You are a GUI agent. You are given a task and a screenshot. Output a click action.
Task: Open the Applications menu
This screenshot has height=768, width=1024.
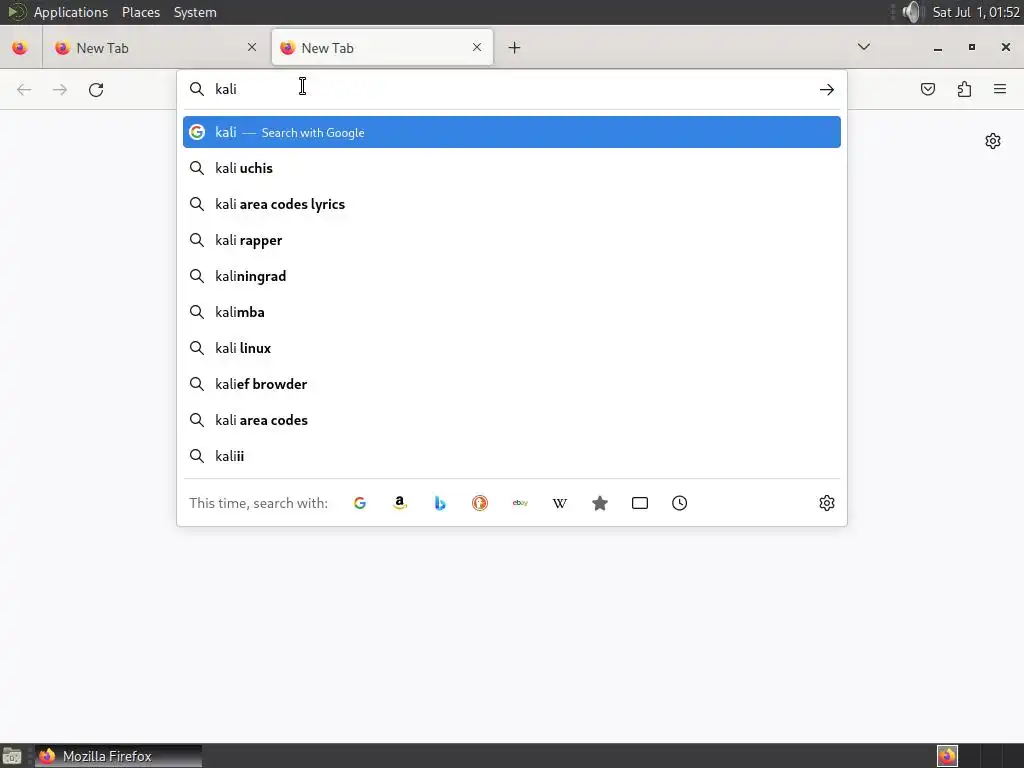(71, 12)
